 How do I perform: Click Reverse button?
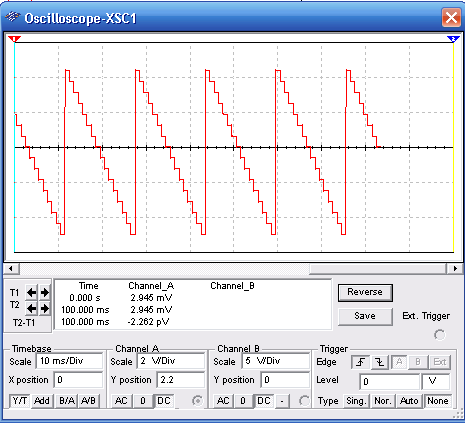[365, 292]
